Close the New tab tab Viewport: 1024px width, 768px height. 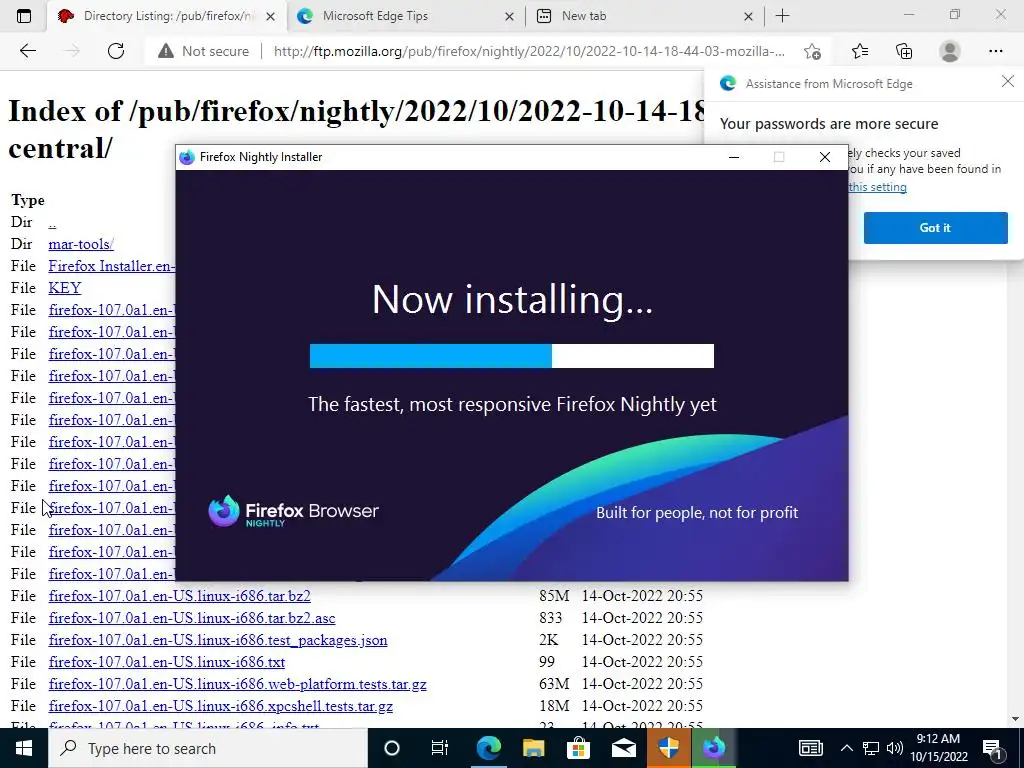pos(748,16)
